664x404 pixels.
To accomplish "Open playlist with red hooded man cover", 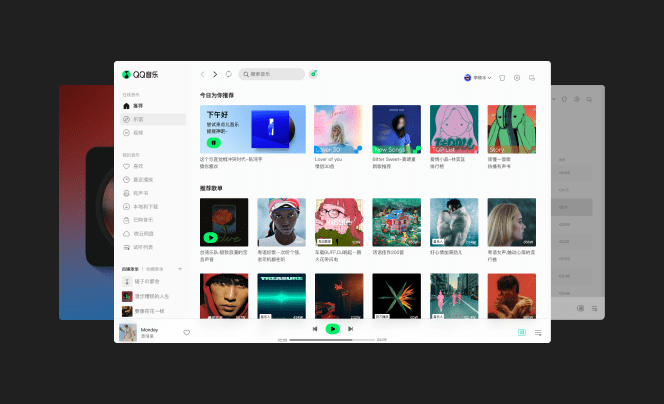I will coord(224,296).
